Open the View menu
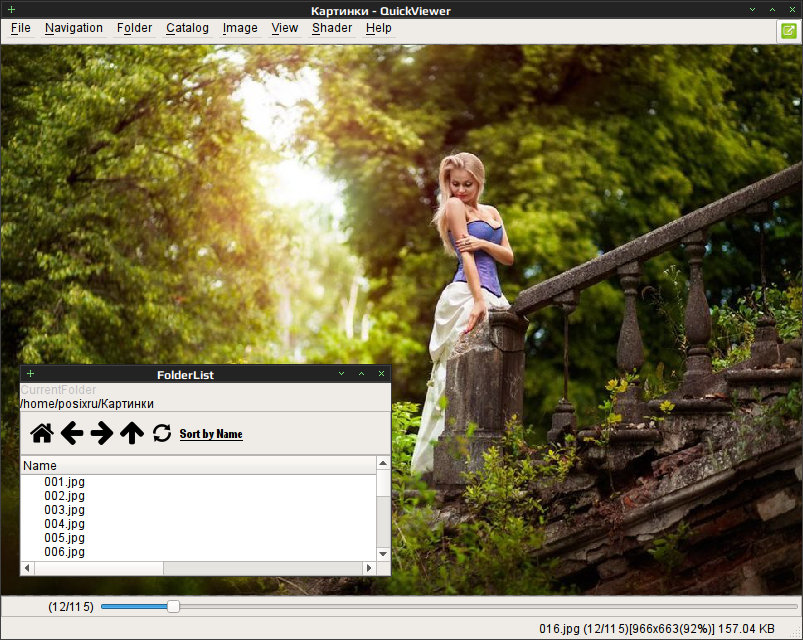This screenshot has height=640, width=803. pos(284,28)
